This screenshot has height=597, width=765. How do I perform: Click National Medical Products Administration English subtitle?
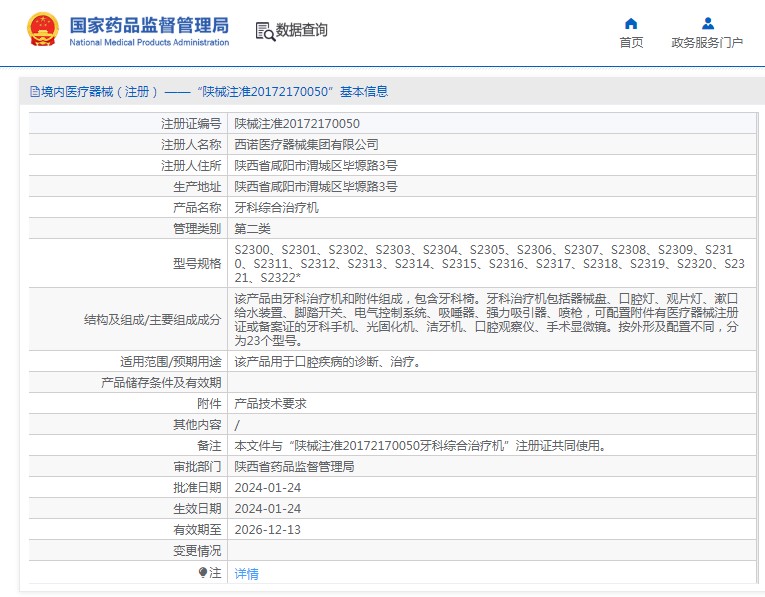(149, 42)
